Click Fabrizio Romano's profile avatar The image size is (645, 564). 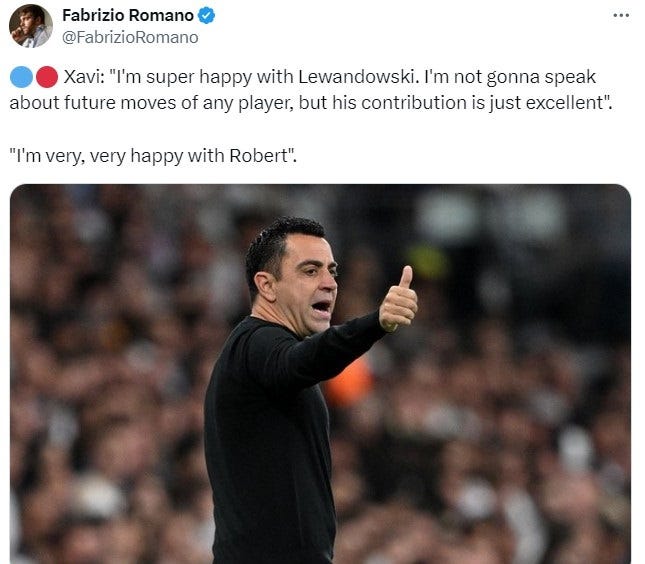(x=31, y=26)
